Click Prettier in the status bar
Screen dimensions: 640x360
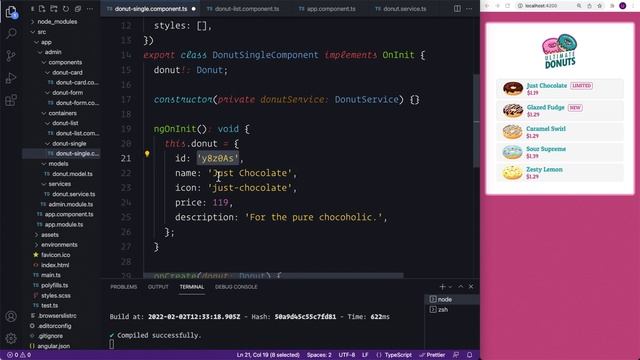[x=432, y=355]
